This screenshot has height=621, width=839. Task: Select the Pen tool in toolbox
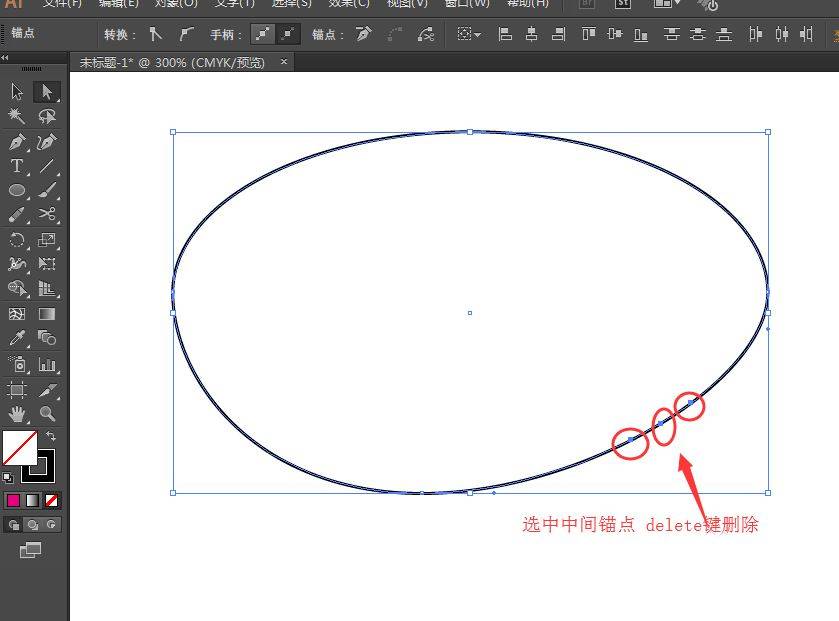point(17,142)
